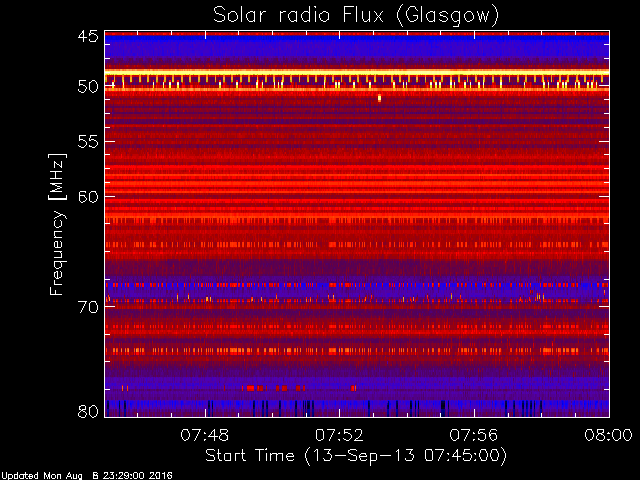This screenshot has width=640, height=480.
Task: Click the 55 frequency tick label
Action: click(88, 142)
